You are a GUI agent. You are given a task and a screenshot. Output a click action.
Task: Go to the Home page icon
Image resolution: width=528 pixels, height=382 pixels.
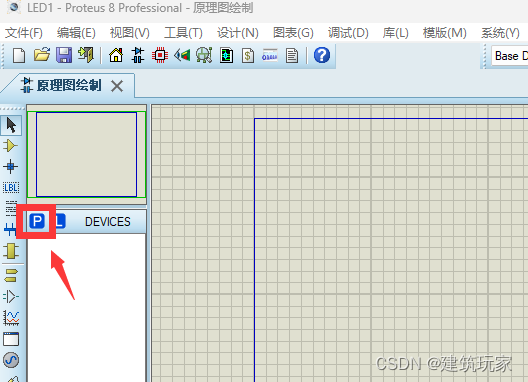[x=116, y=55]
